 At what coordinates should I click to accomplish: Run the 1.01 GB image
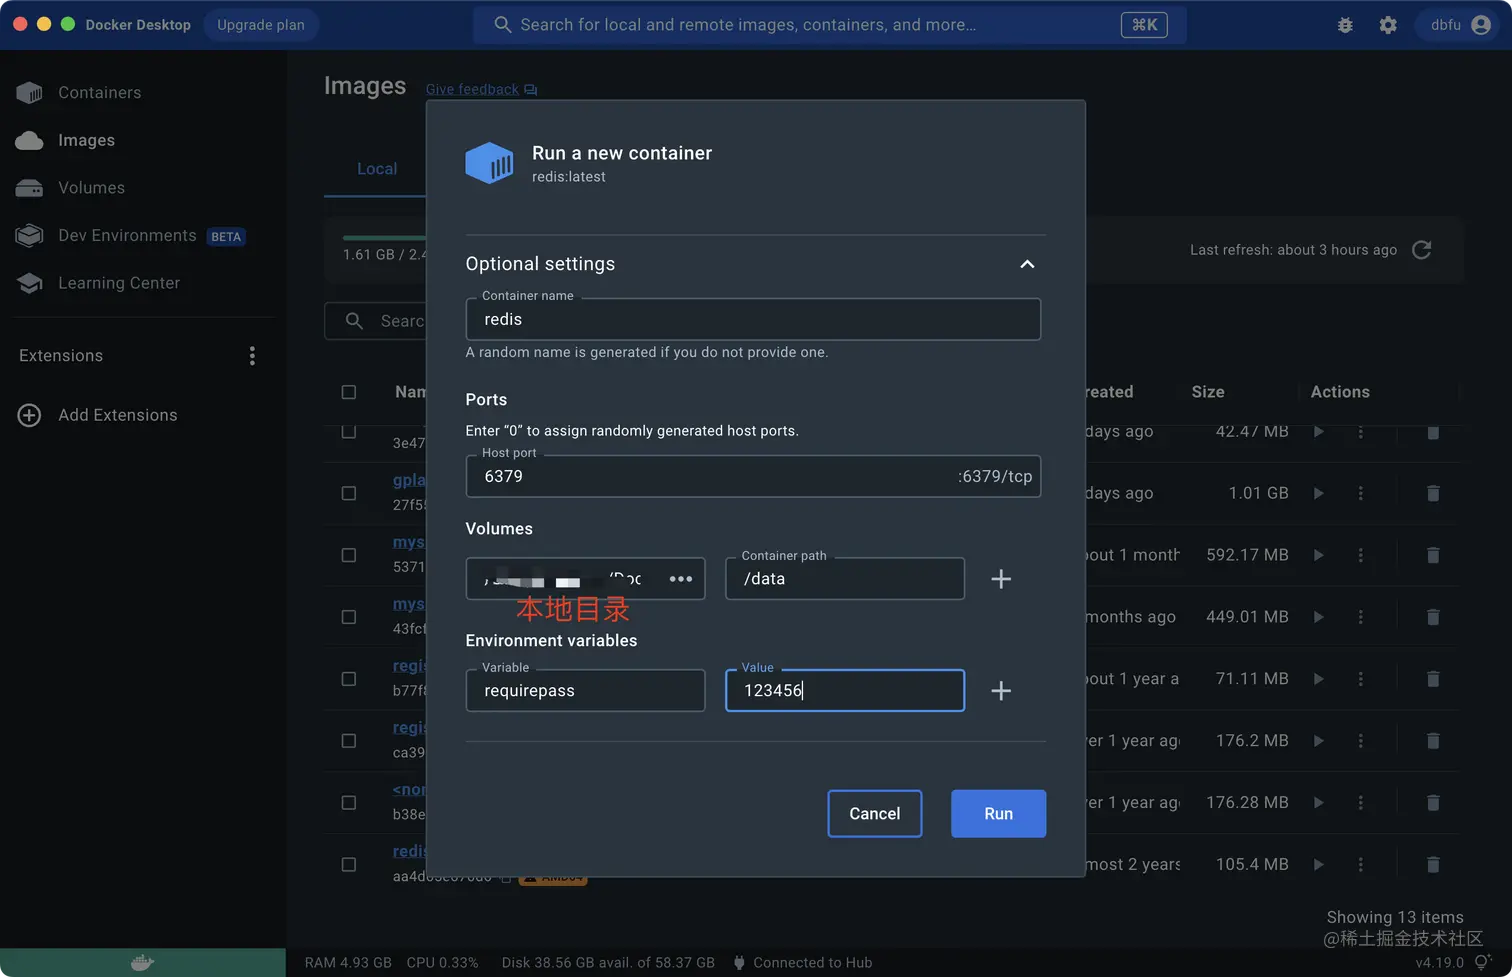[x=1319, y=493]
